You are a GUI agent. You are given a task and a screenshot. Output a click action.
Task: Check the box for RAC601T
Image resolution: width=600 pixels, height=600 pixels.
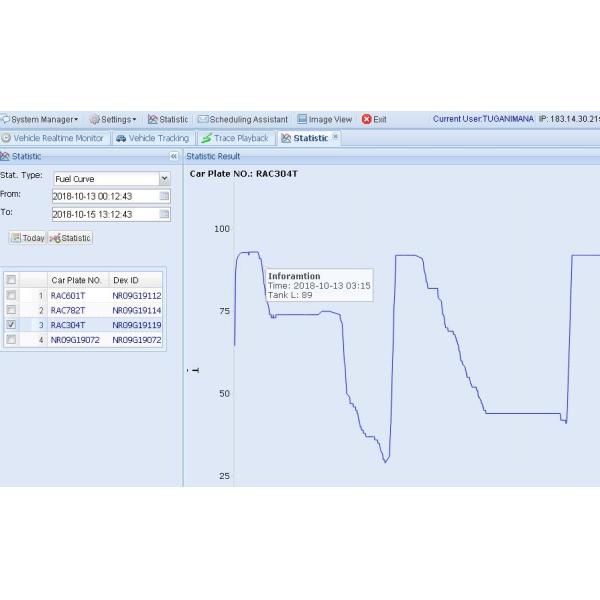coord(11,296)
